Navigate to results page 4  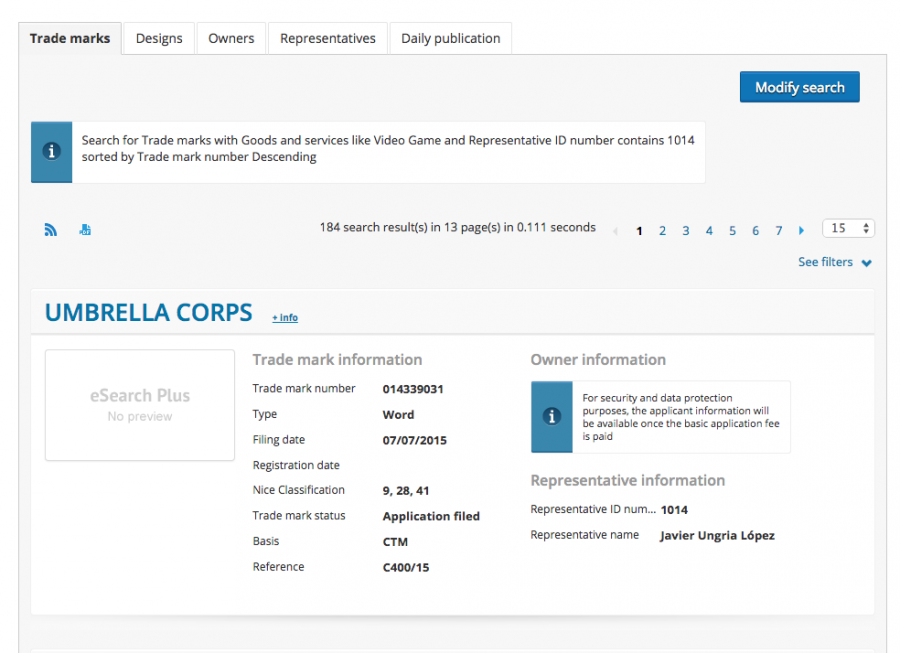pos(709,231)
